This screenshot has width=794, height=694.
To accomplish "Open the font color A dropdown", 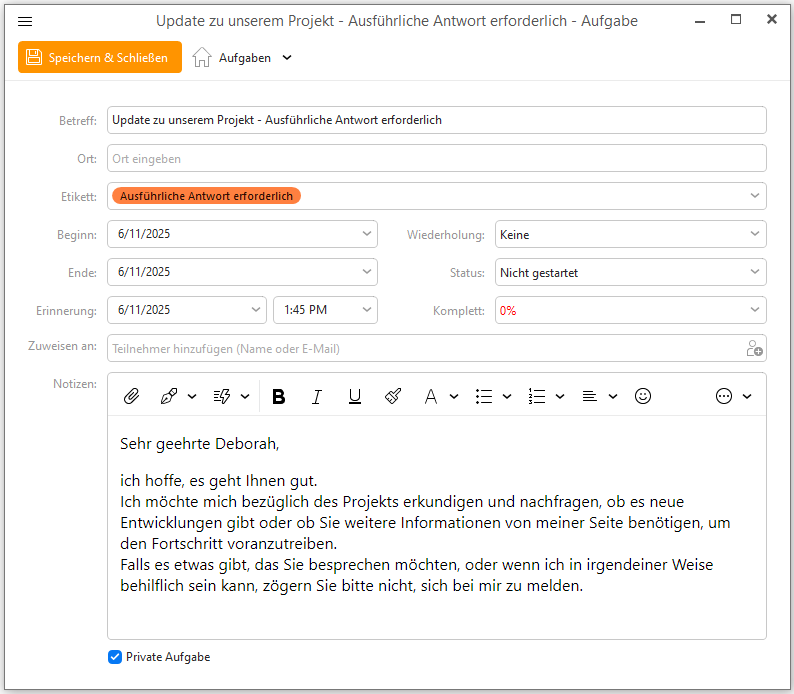I will (x=454, y=396).
